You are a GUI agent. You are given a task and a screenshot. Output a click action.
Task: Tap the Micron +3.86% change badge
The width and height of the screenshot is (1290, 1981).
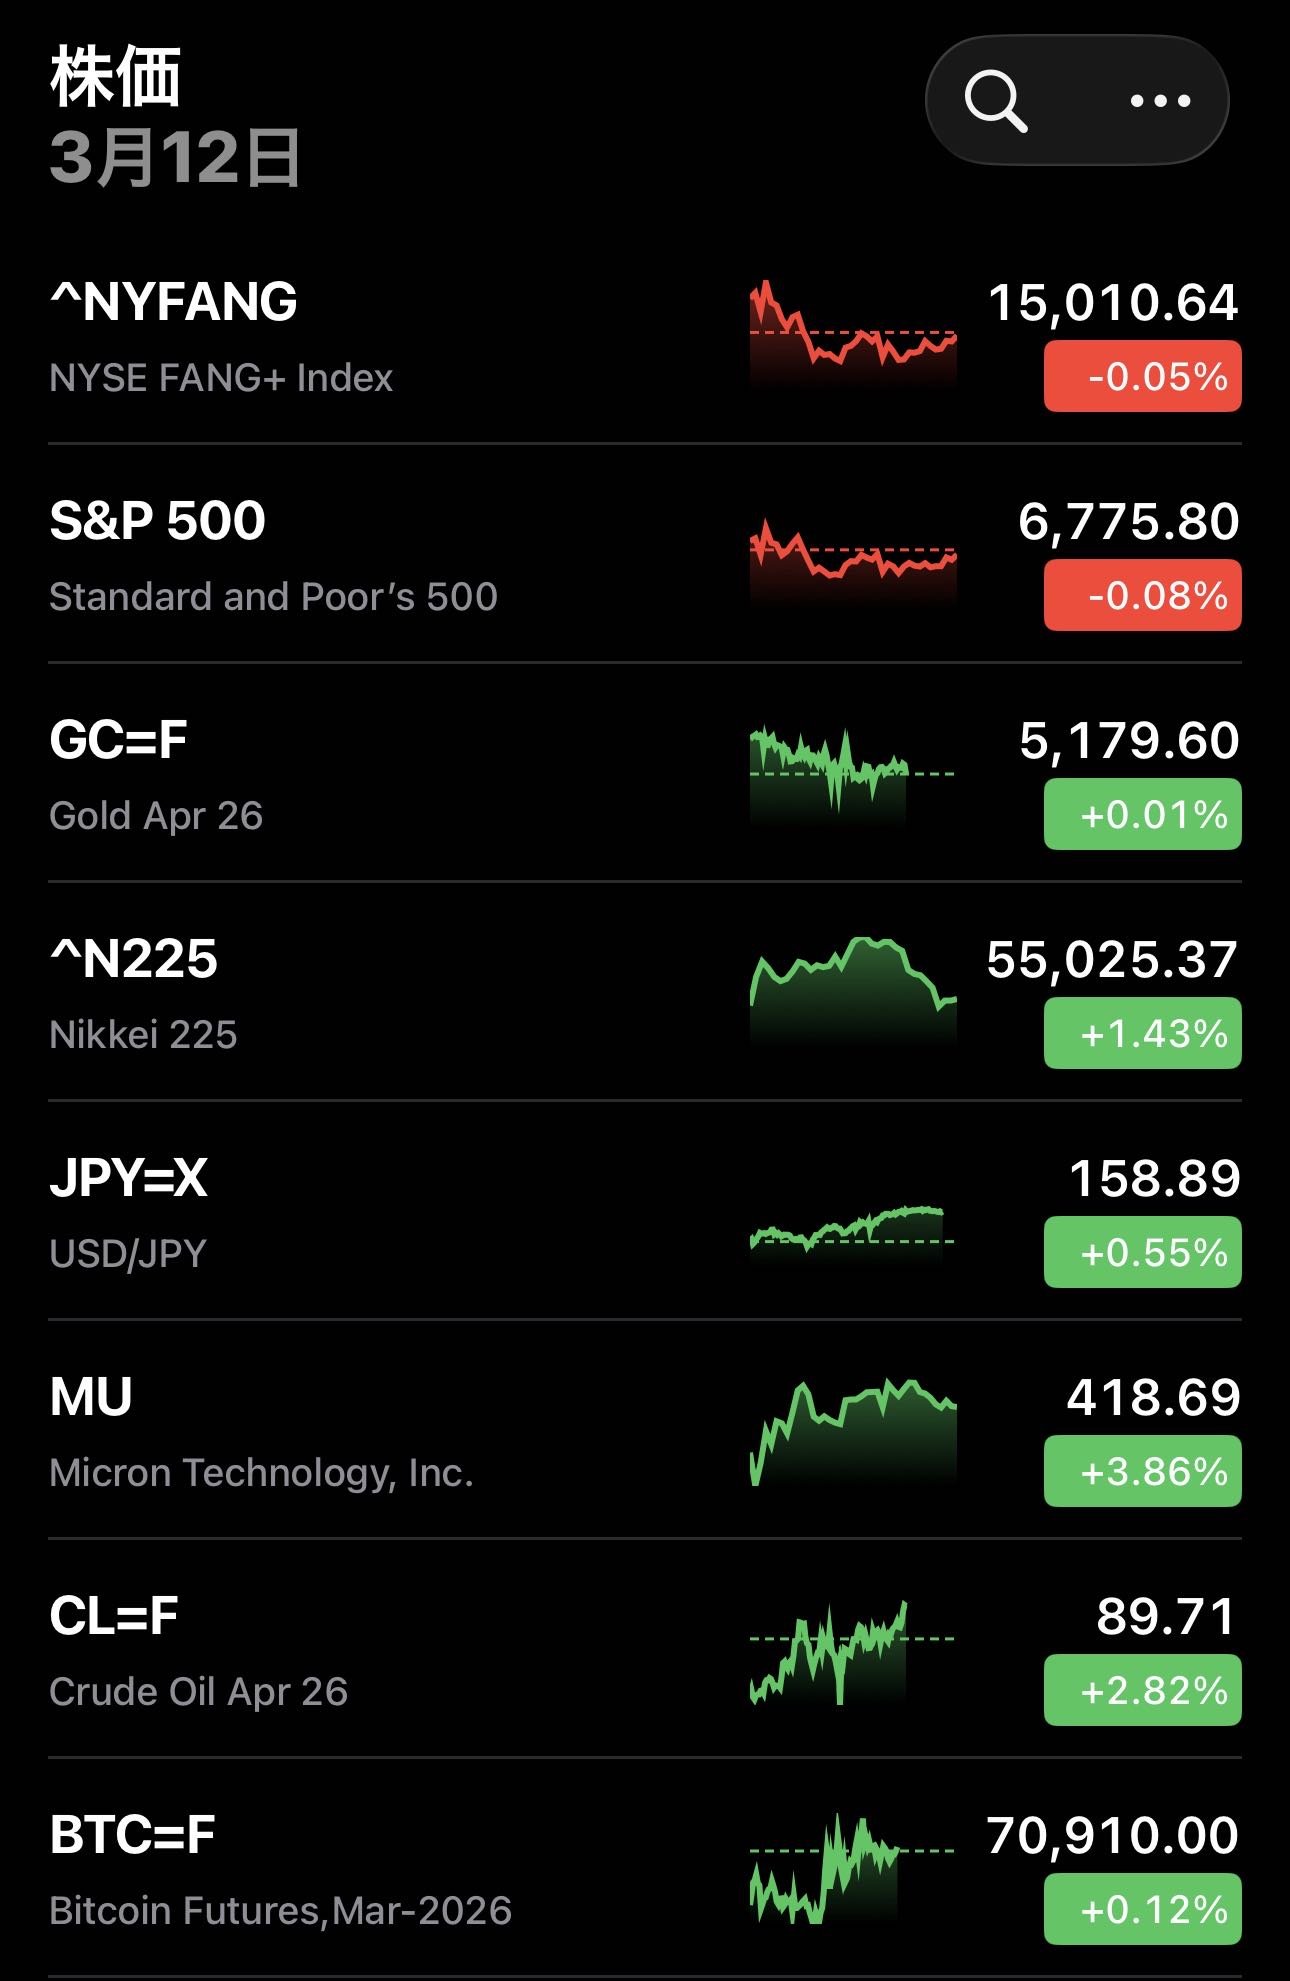(x=1142, y=1472)
